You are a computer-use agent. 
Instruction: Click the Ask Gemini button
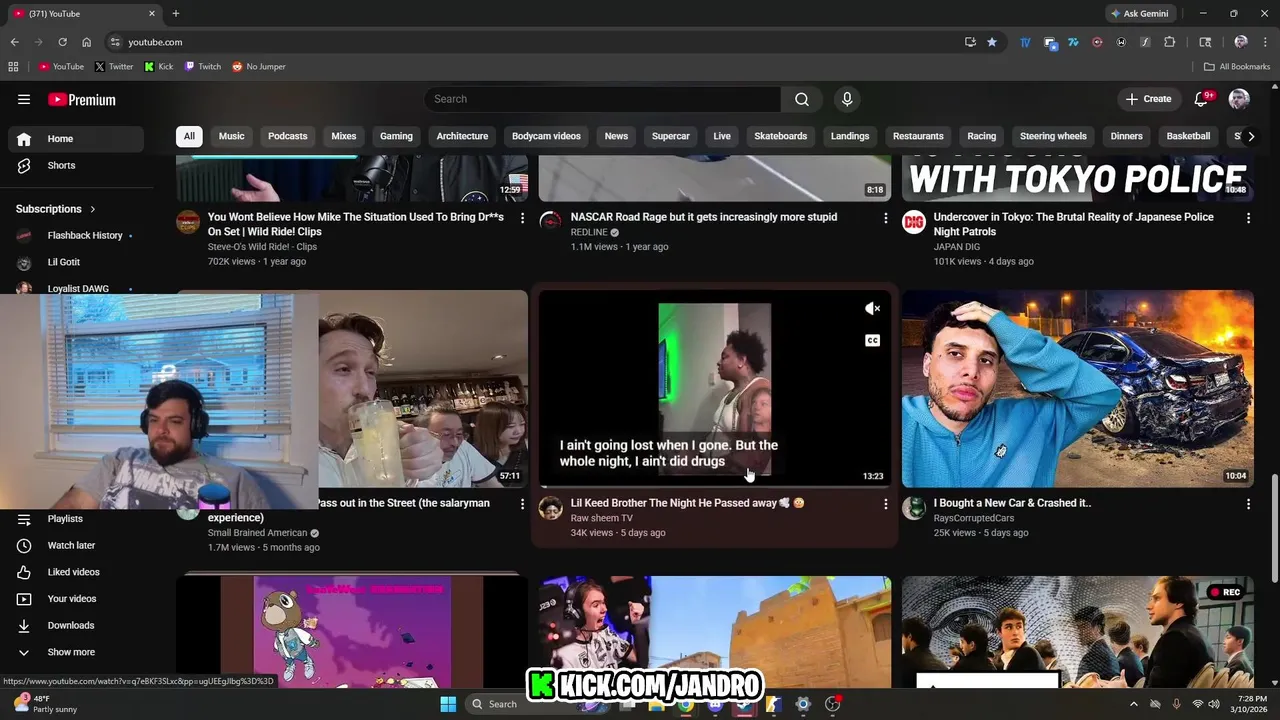tap(1139, 14)
